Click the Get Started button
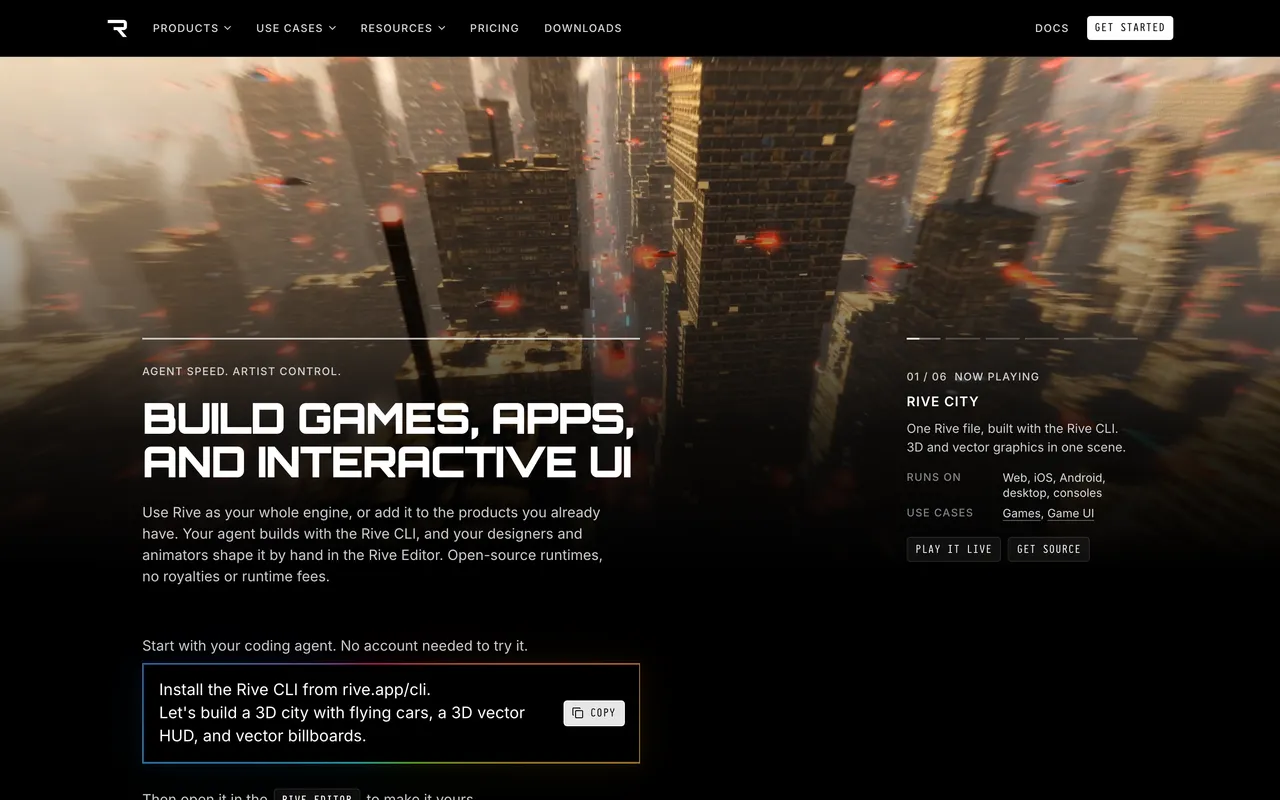This screenshot has height=800, width=1280. coord(1130,28)
